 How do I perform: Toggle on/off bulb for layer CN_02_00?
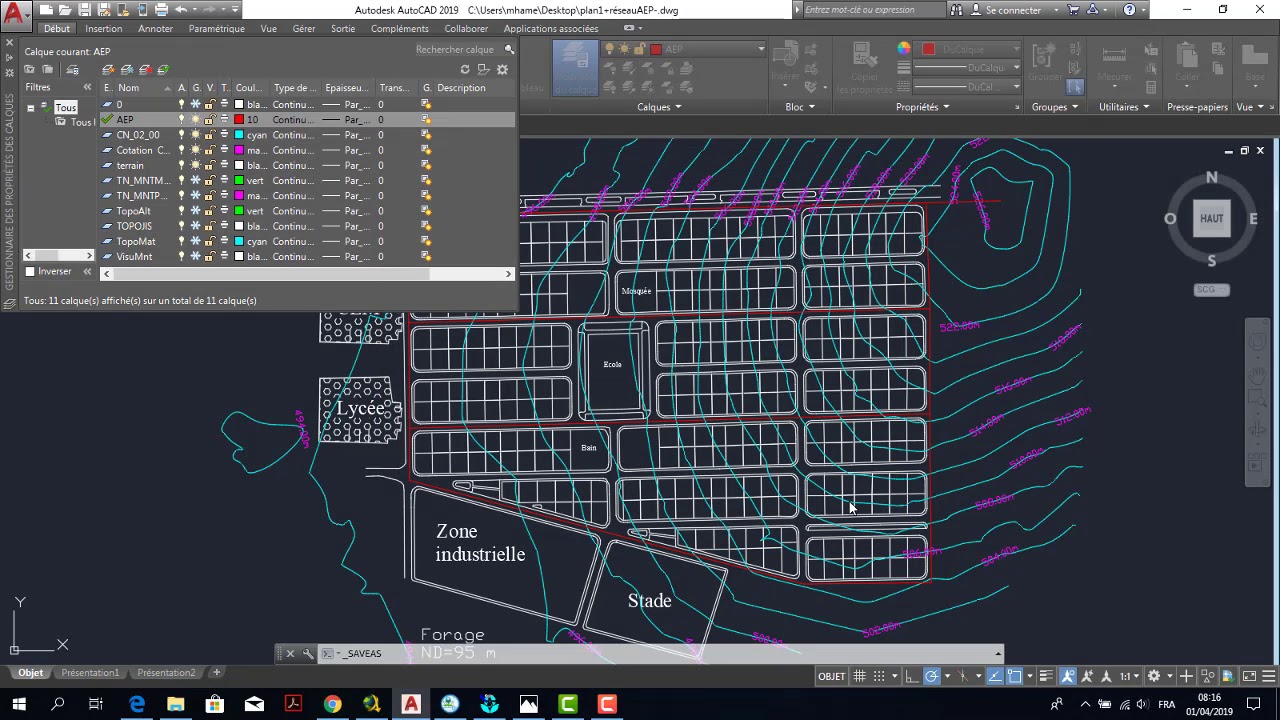[182, 135]
